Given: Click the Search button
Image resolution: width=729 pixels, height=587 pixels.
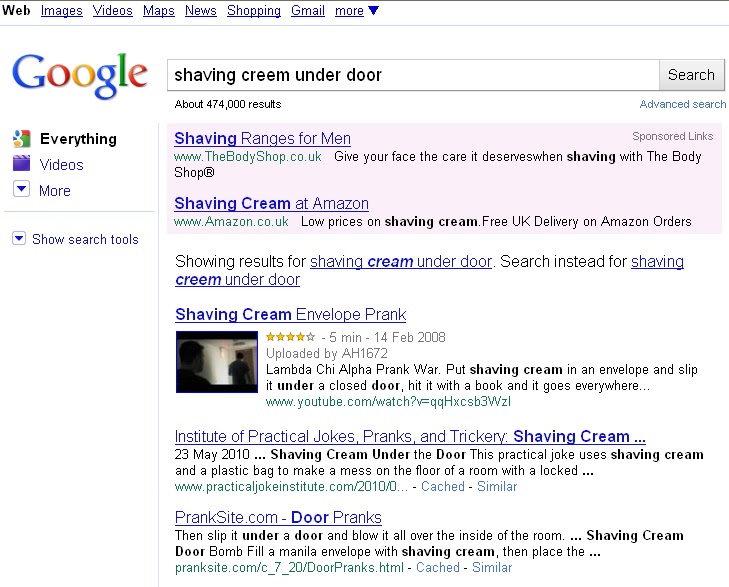Looking at the screenshot, I should tap(691, 75).
